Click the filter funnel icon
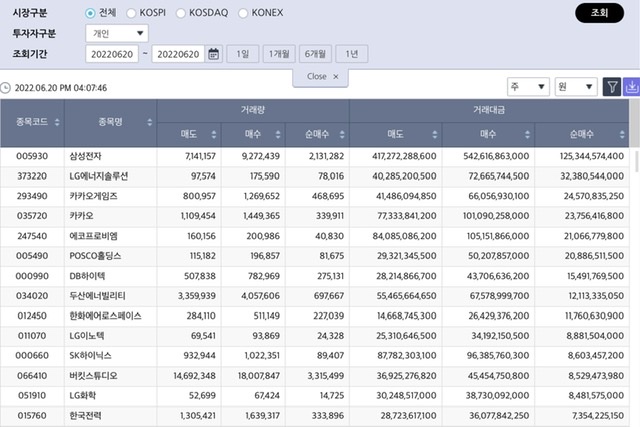Viewport: 640px width, 427px height. tap(612, 87)
